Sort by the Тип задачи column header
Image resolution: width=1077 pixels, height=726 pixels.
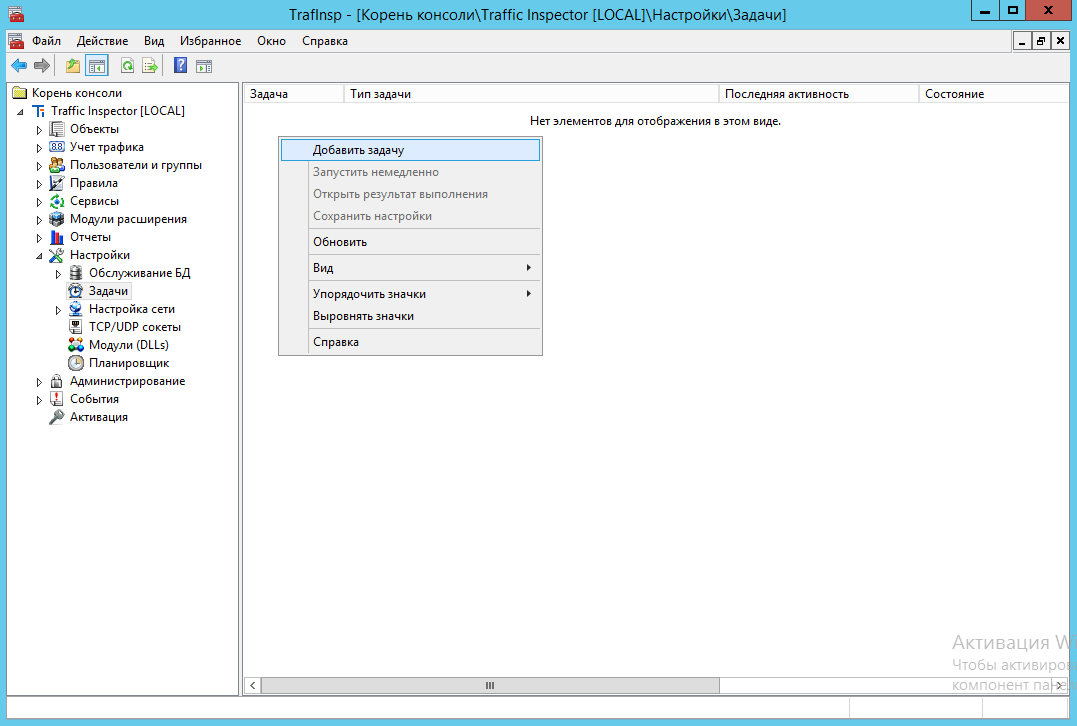click(531, 94)
